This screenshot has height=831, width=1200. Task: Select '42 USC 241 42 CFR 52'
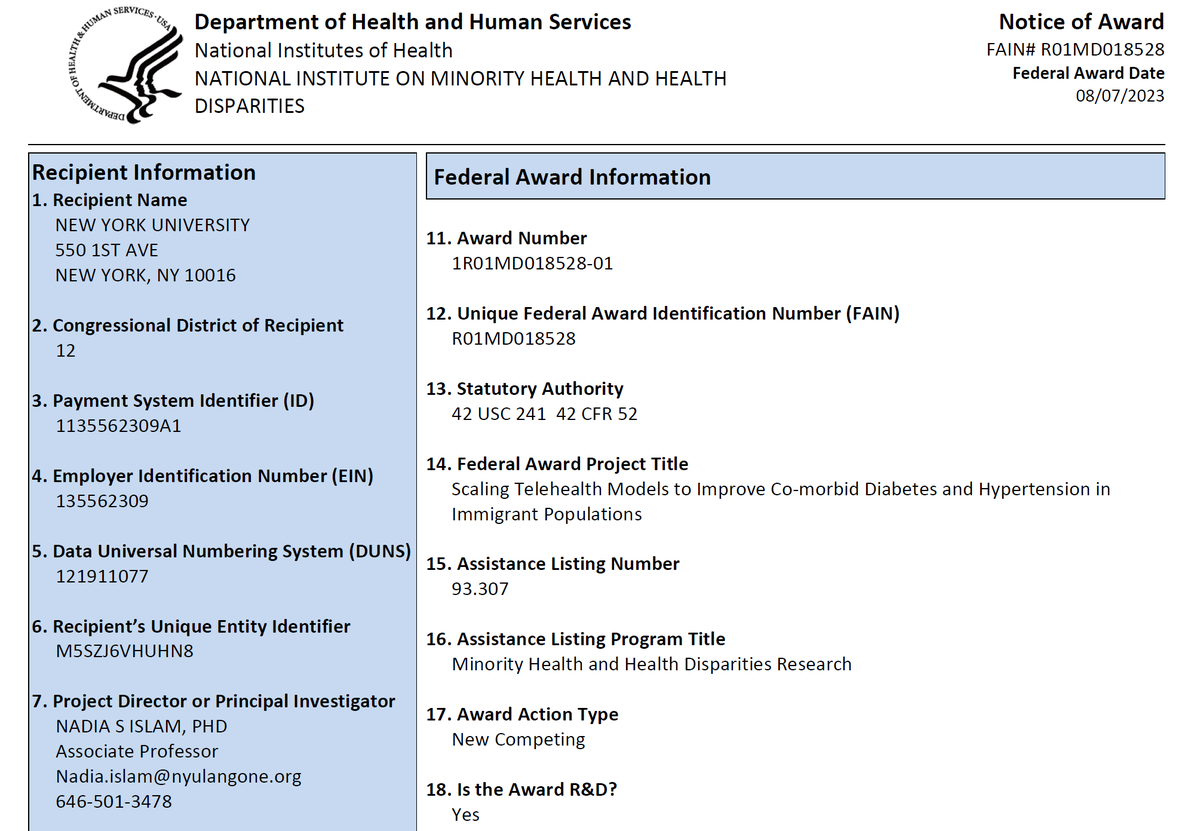[545, 414]
